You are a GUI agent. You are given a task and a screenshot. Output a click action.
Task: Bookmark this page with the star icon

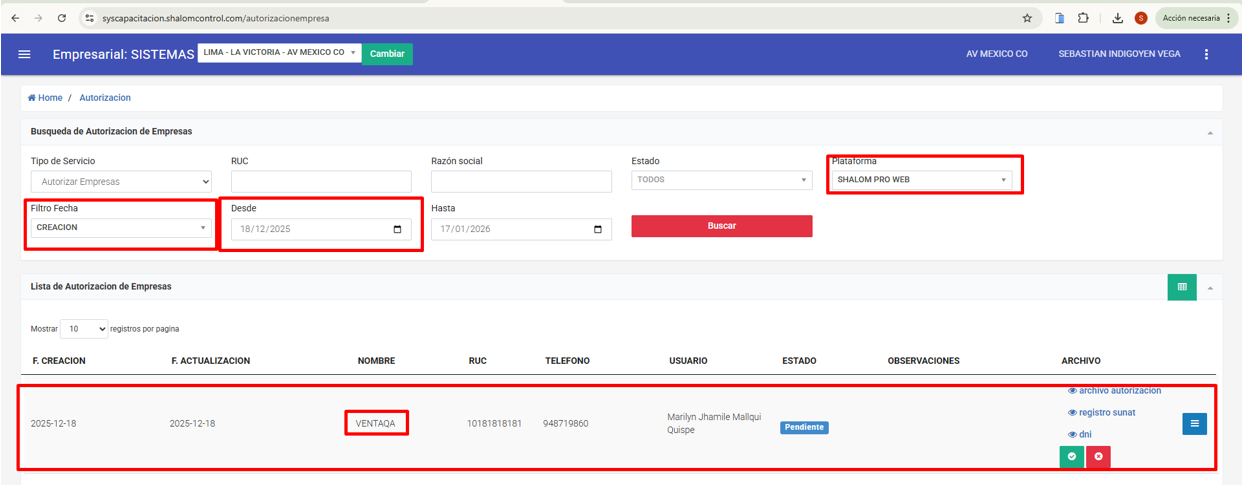tap(1027, 18)
